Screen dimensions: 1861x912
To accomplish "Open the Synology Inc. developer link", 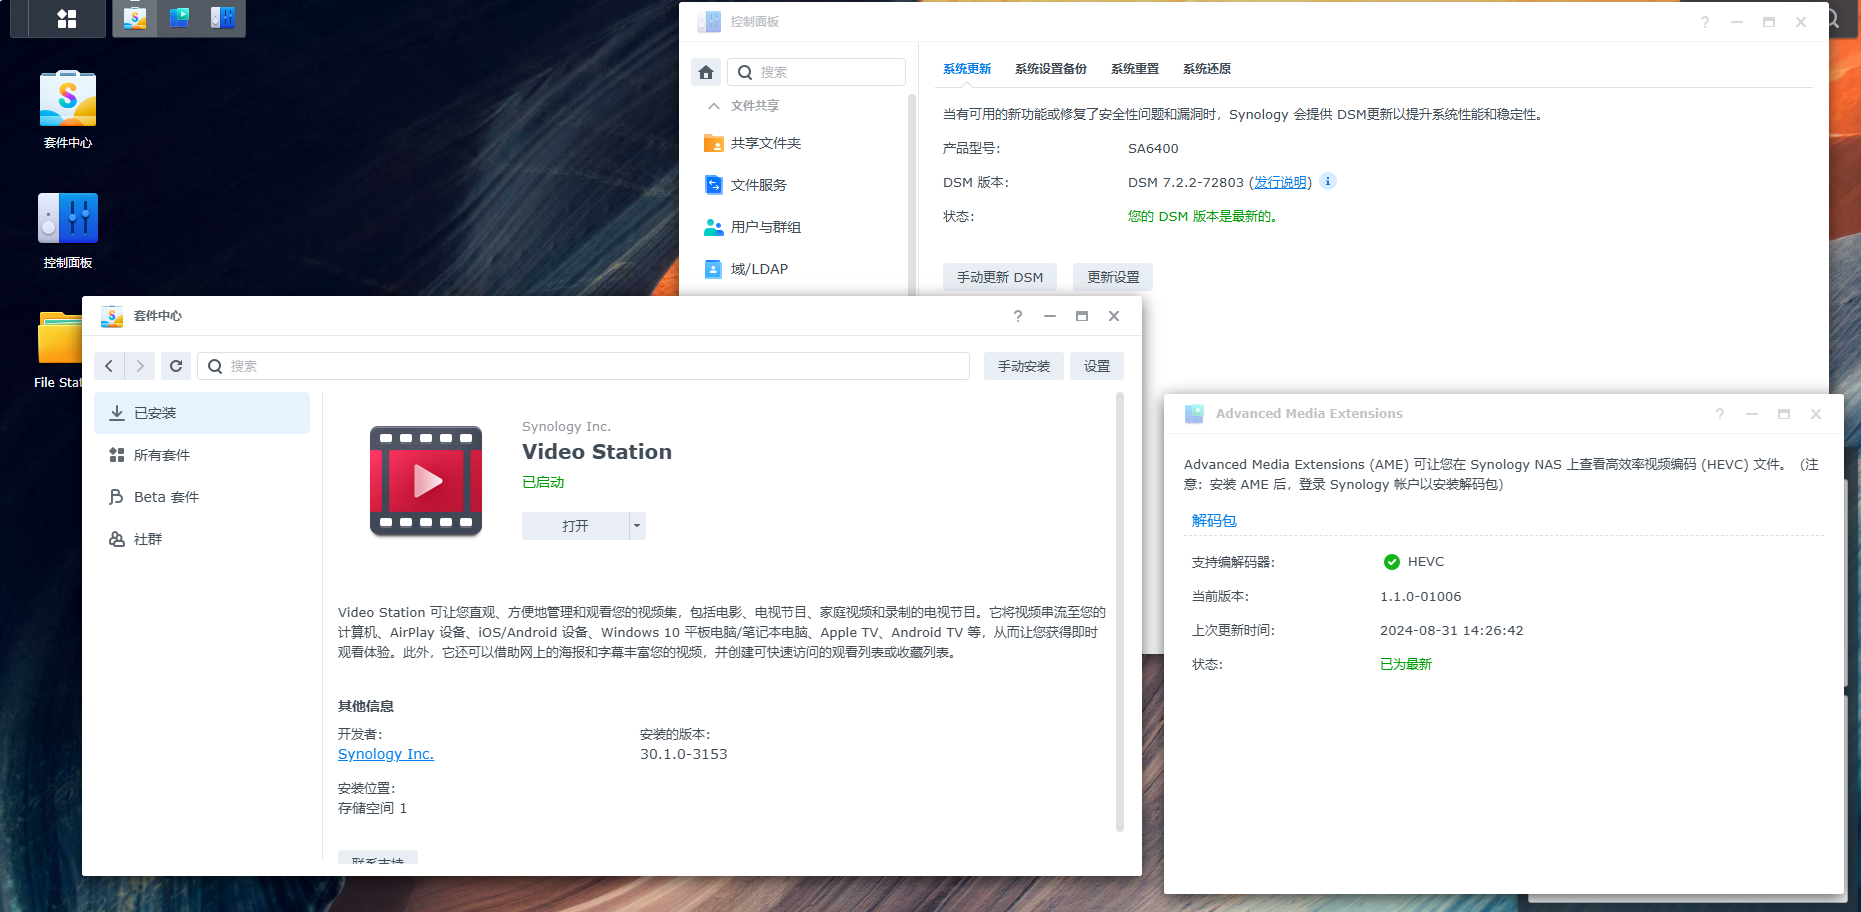I will pos(386,754).
